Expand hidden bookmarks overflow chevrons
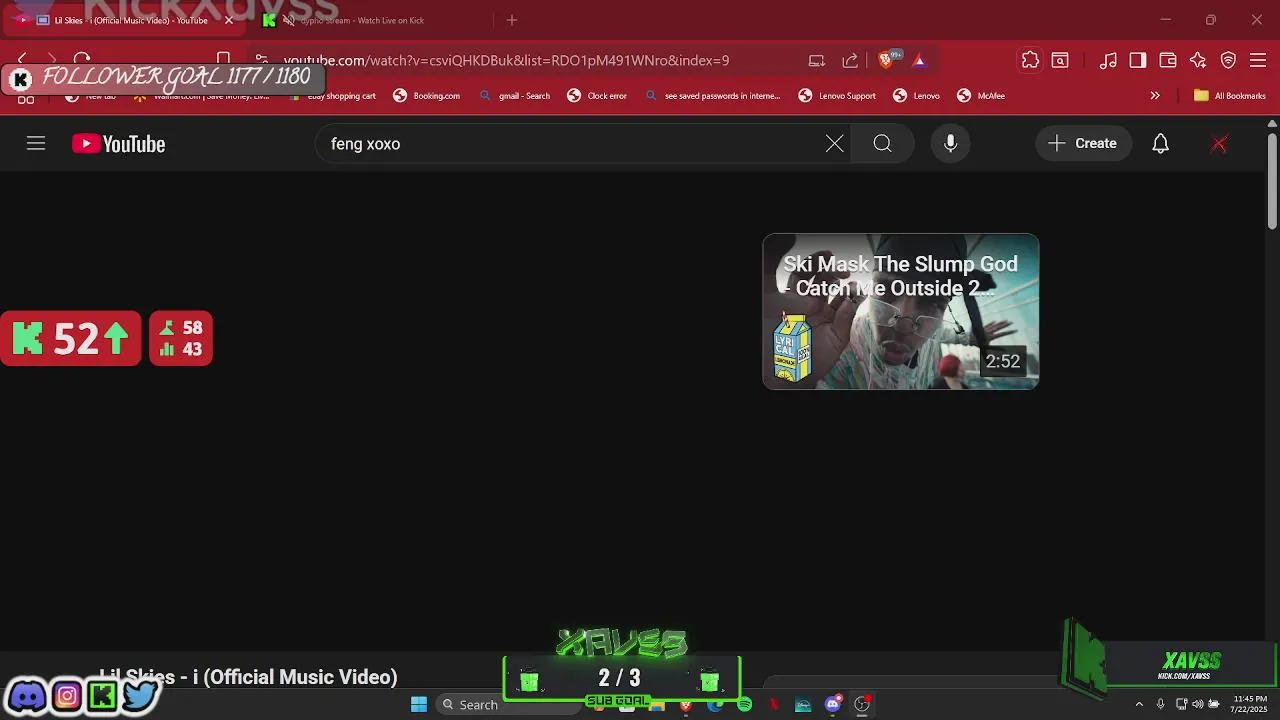The height and width of the screenshot is (720, 1280). pos(1155,96)
